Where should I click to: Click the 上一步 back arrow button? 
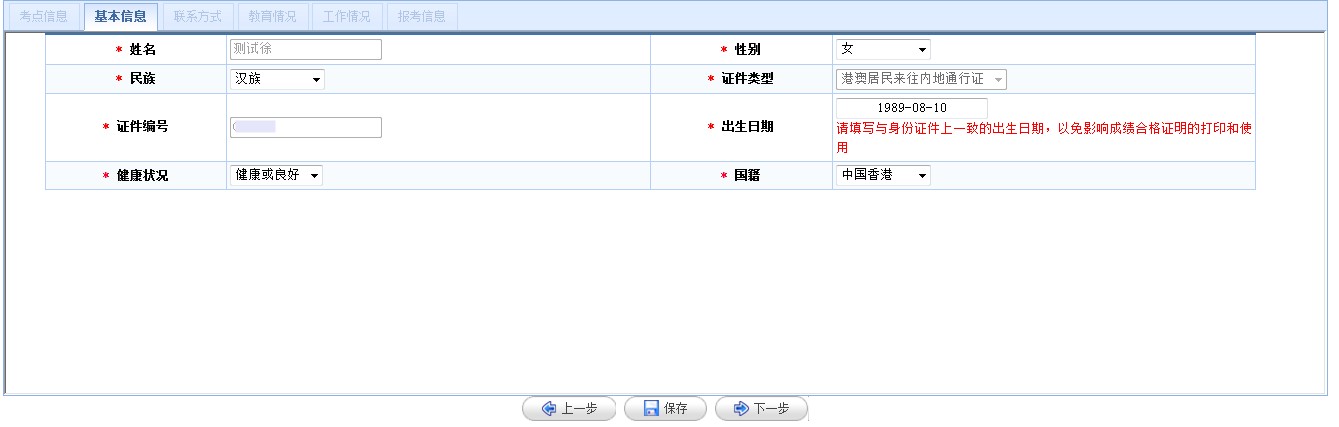point(568,409)
